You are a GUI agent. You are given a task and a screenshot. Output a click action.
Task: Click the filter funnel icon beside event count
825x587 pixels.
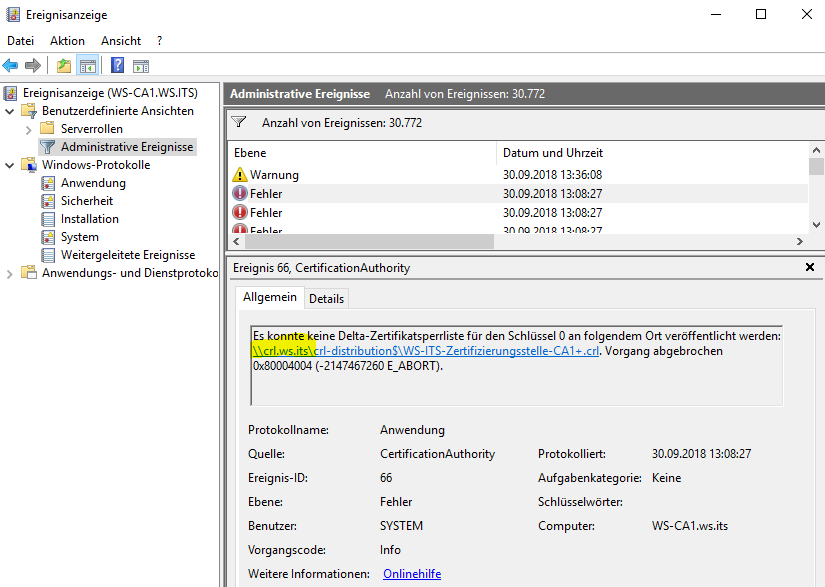point(239,122)
